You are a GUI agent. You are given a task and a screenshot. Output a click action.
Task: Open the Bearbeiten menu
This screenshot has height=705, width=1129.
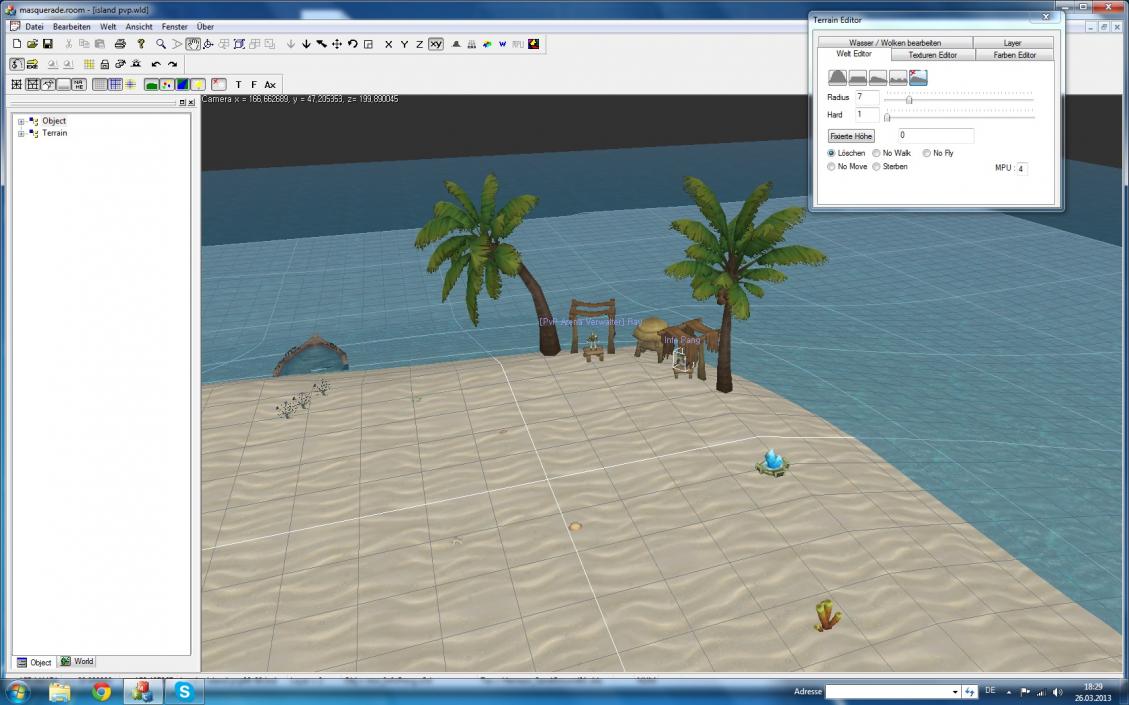(x=72, y=26)
